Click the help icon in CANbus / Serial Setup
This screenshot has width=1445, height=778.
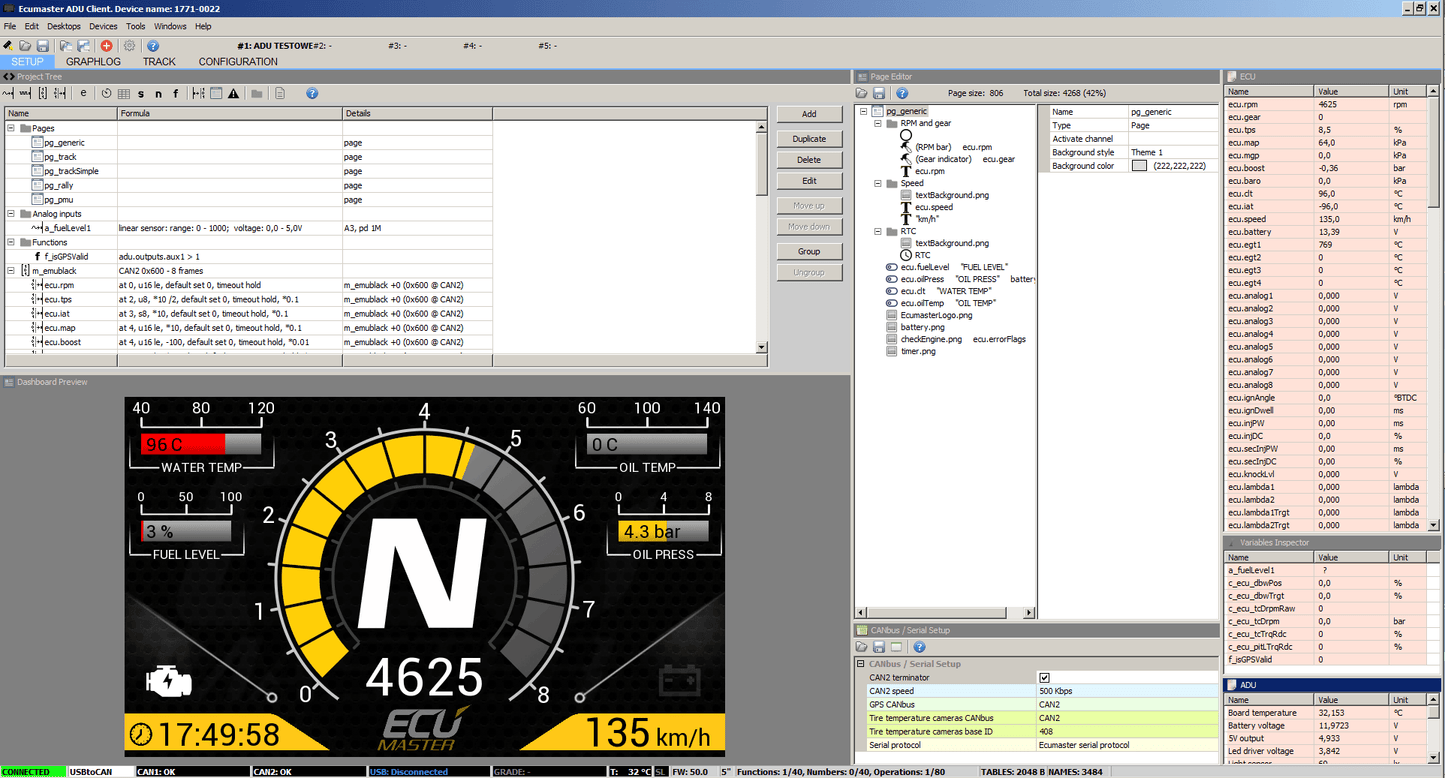click(x=917, y=647)
